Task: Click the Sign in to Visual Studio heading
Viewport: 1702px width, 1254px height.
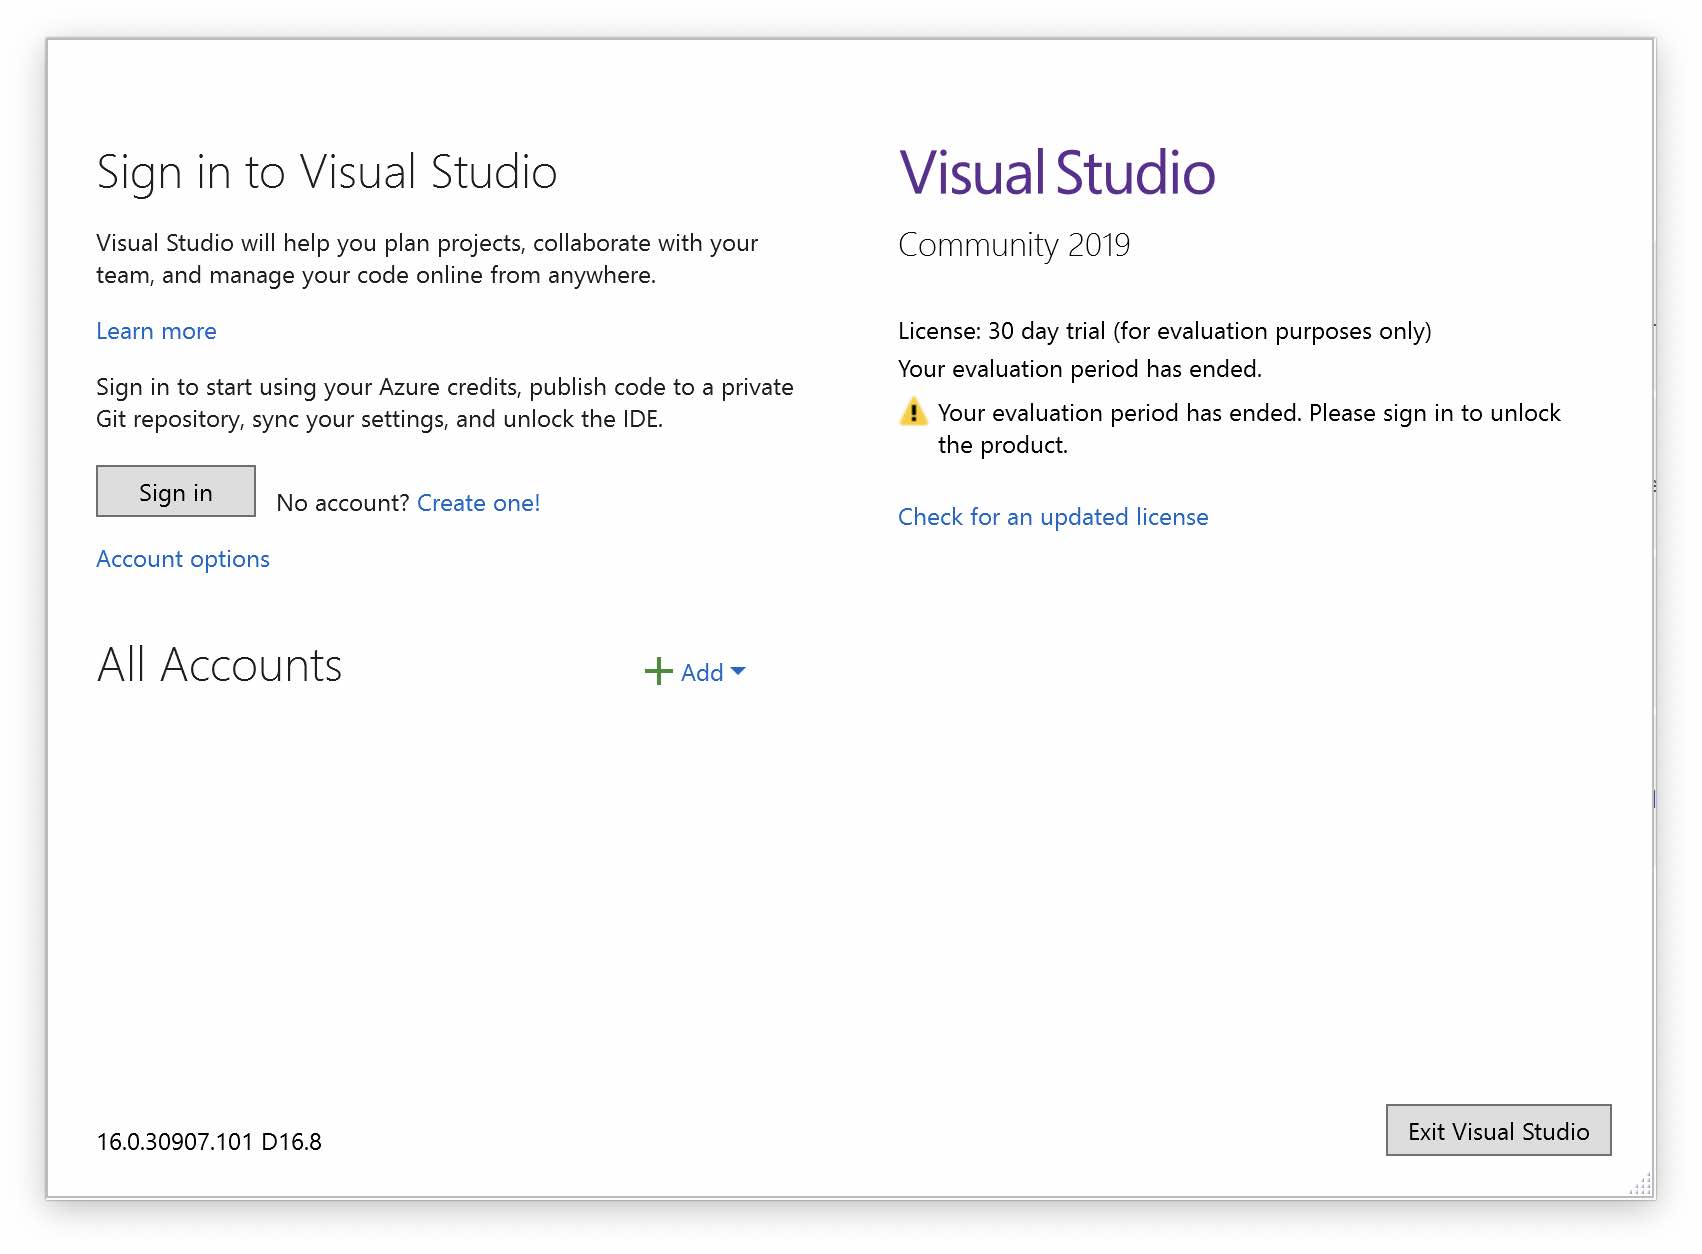Action: point(327,172)
